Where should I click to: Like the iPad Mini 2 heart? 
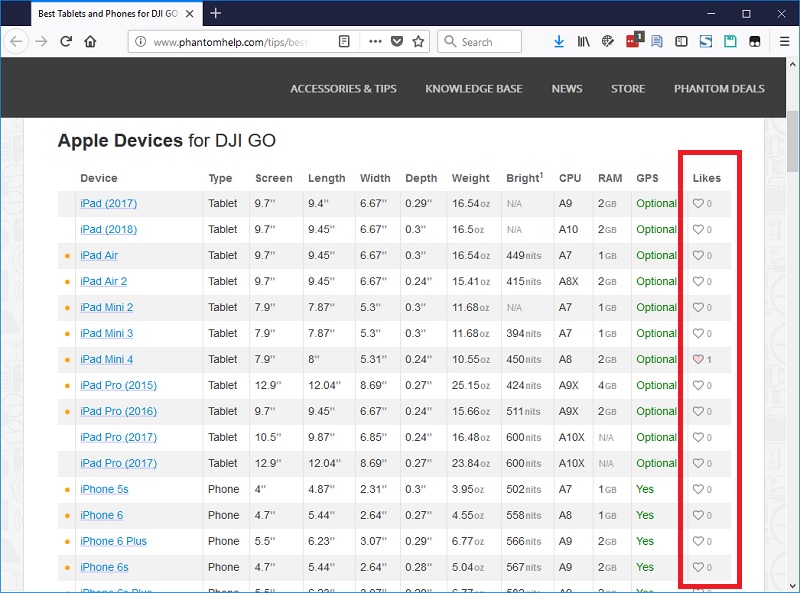tap(698, 307)
